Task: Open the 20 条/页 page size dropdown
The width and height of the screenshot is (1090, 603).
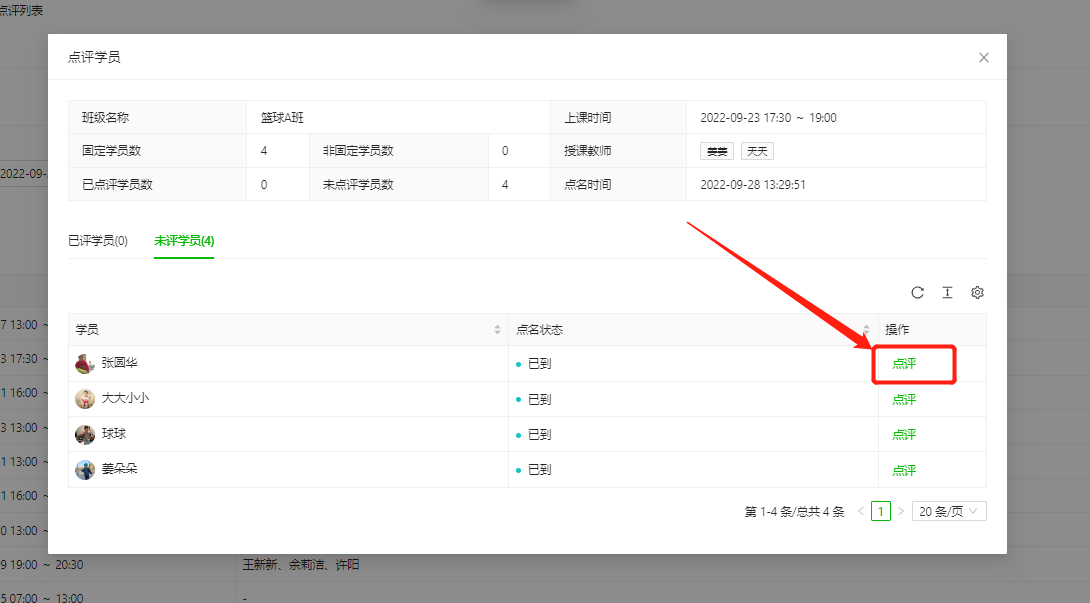Action: [x=949, y=511]
